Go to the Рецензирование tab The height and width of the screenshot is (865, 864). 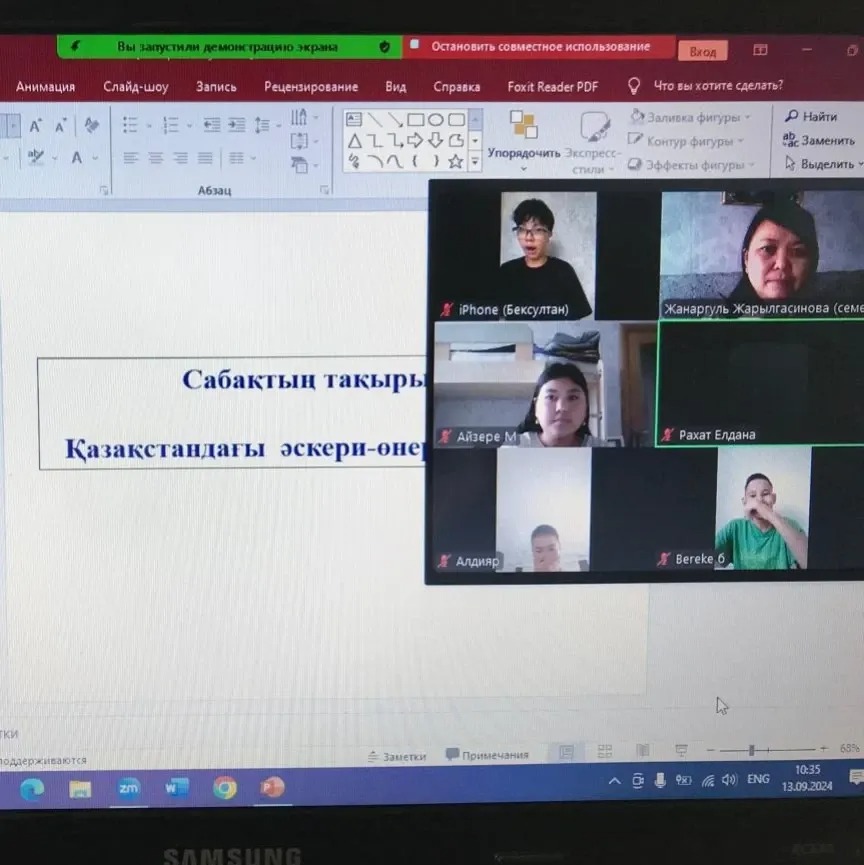311,87
